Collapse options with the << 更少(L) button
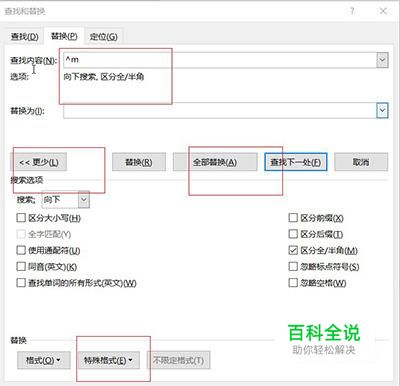The image size is (400, 386). (39, 162)
